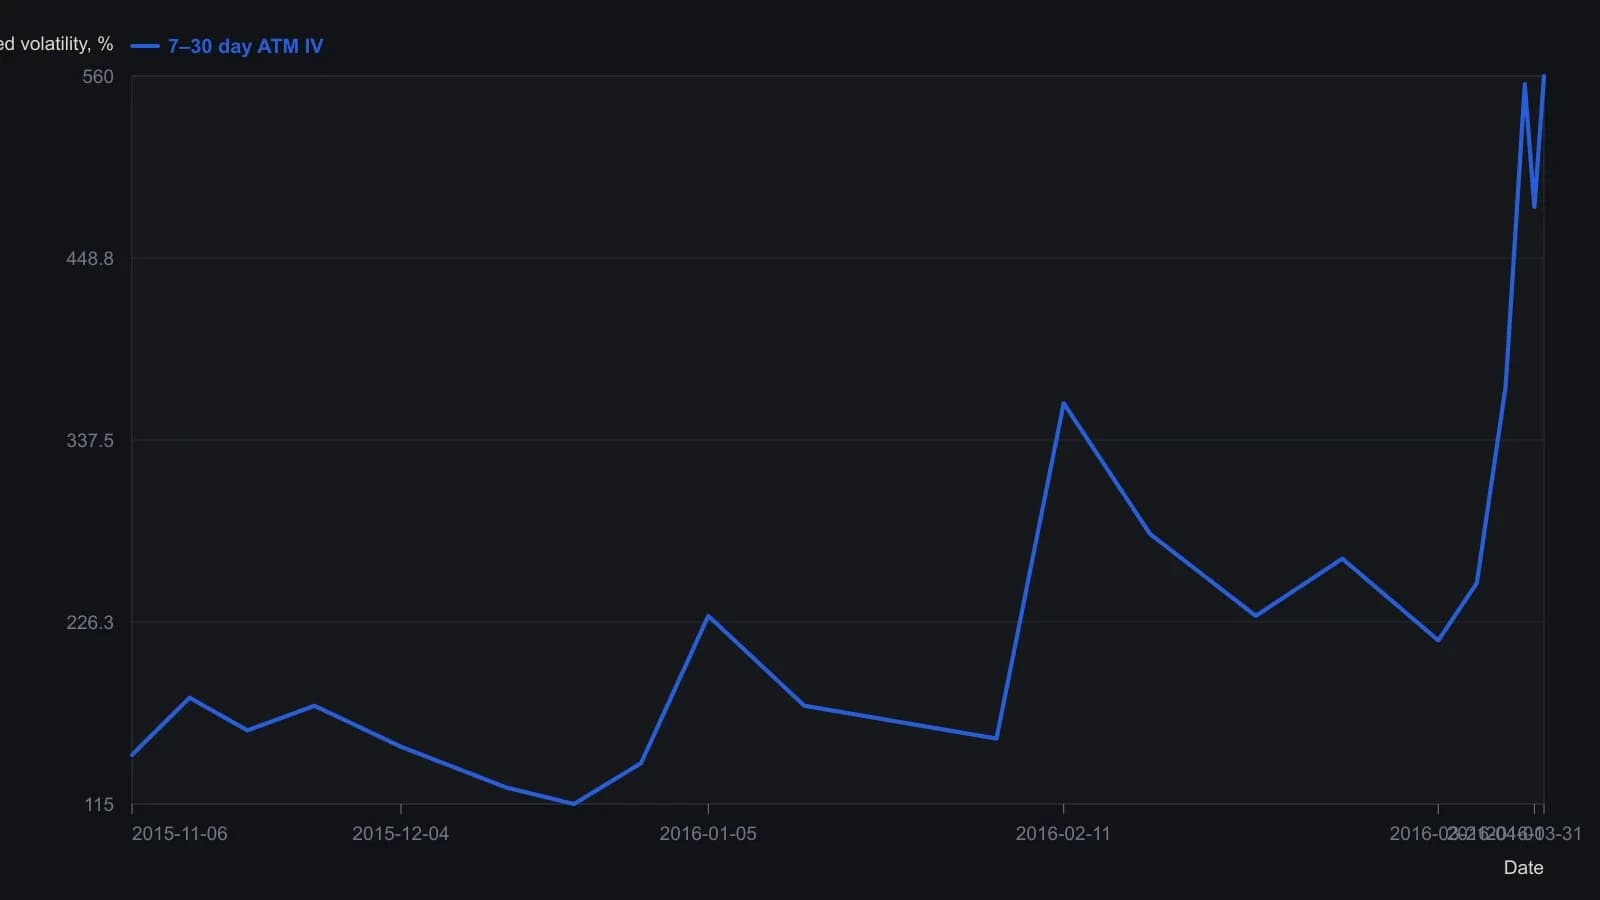Toggle the 7–30 day ATM IV legend entry

pyautogui.click(x=227, y=46)
